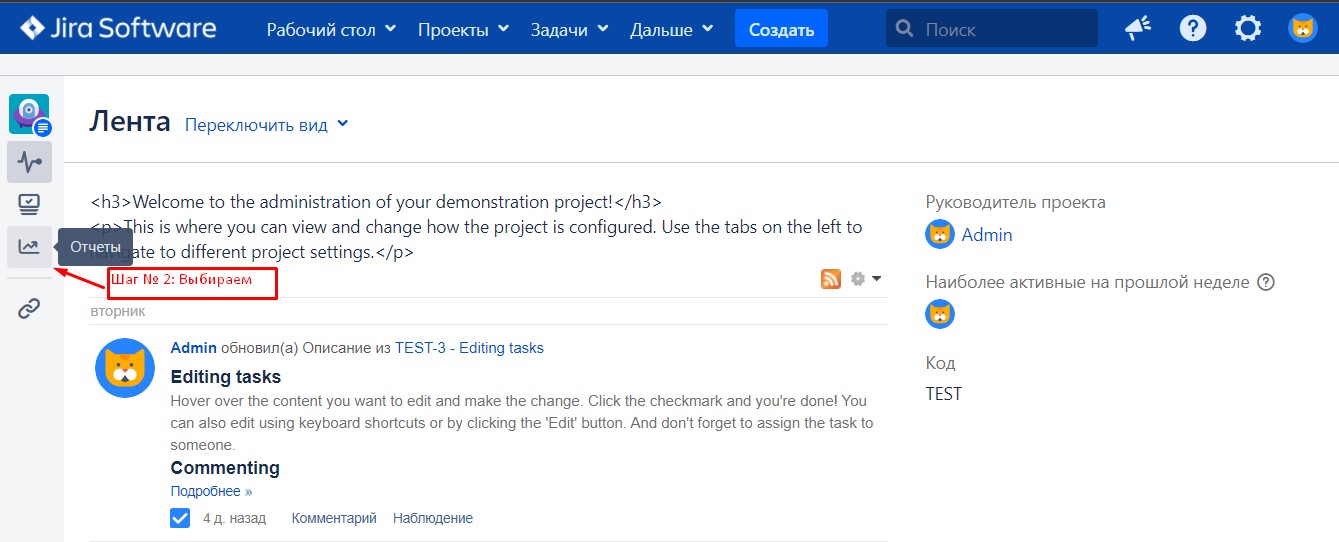
Task: Click the вторник day label
Action: (x=117, y=311)
